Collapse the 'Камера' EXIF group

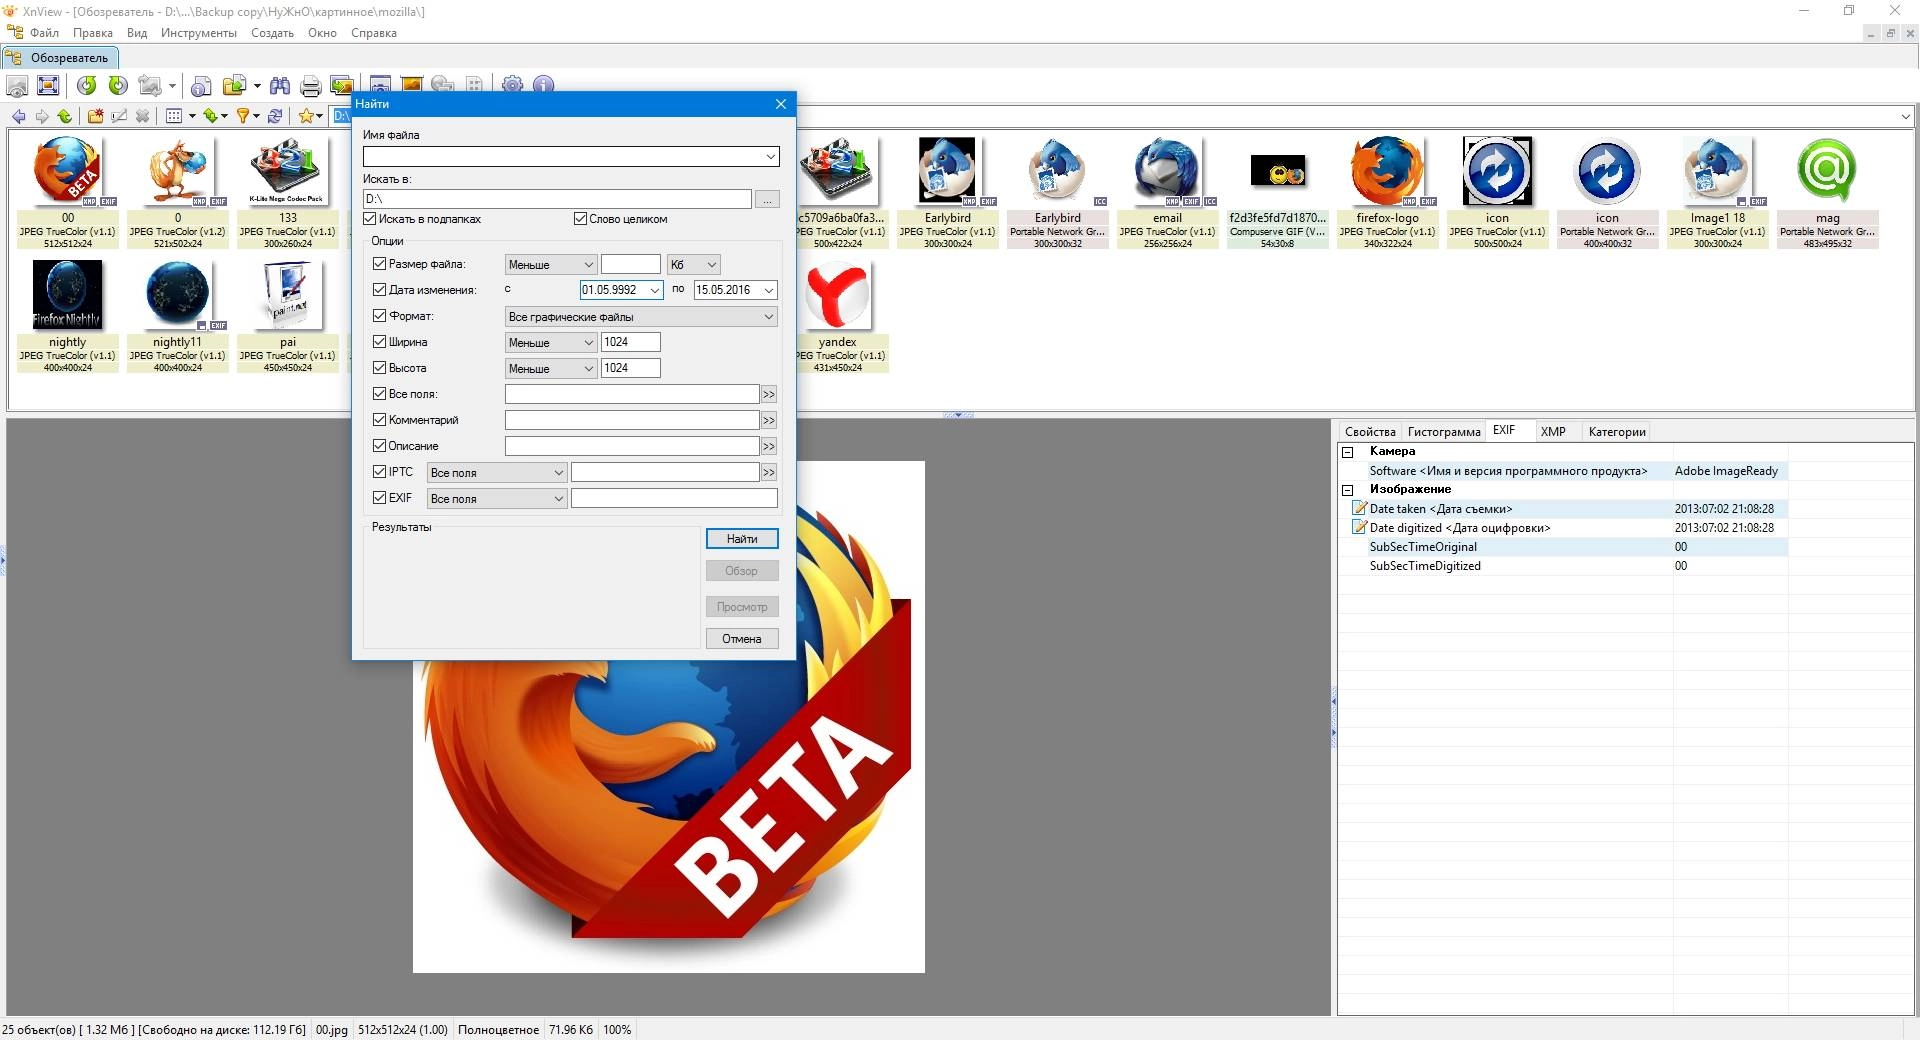tap(1348, 452)
